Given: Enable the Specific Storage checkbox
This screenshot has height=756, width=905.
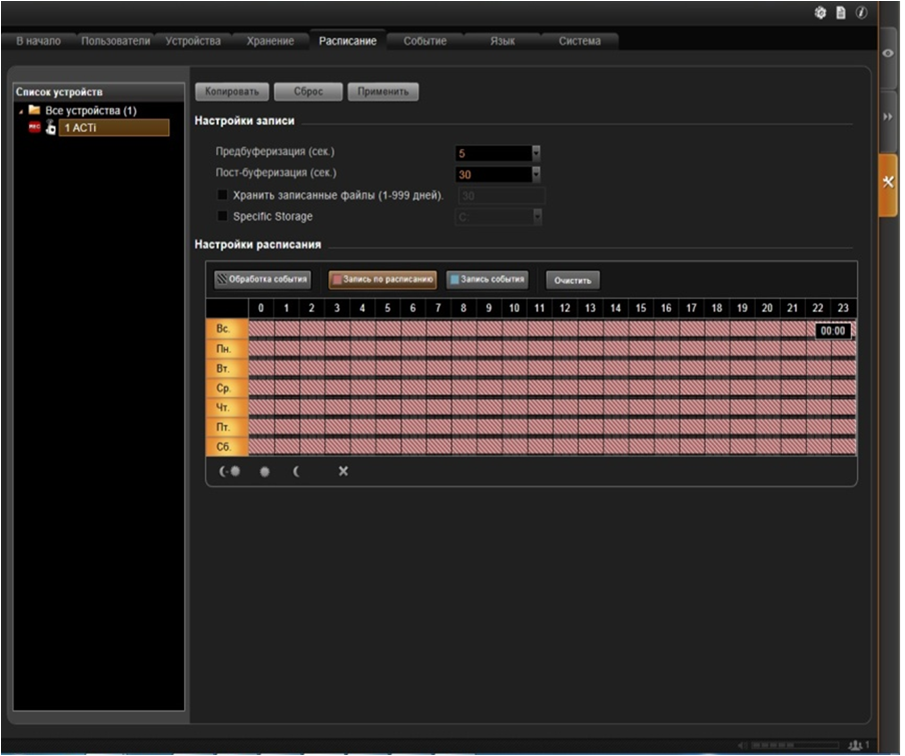Looking at the screenshot, I should 222,216.
